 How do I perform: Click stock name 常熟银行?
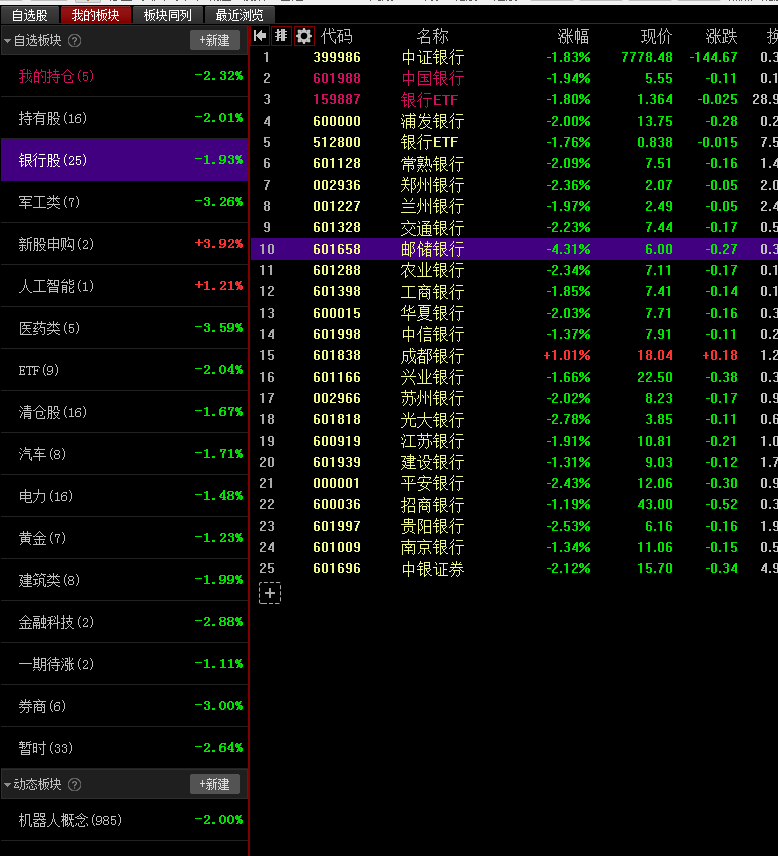point(432,164)
